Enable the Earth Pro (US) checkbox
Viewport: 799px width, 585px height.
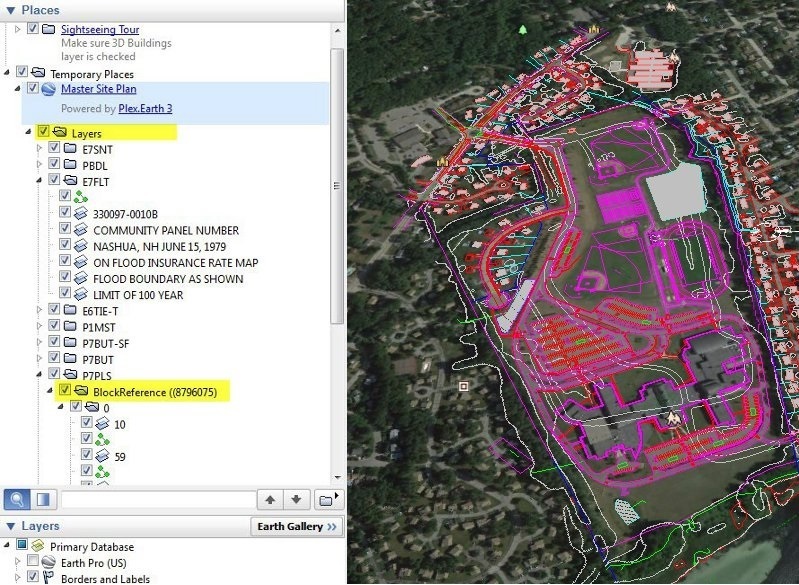(x=33, y=563)
